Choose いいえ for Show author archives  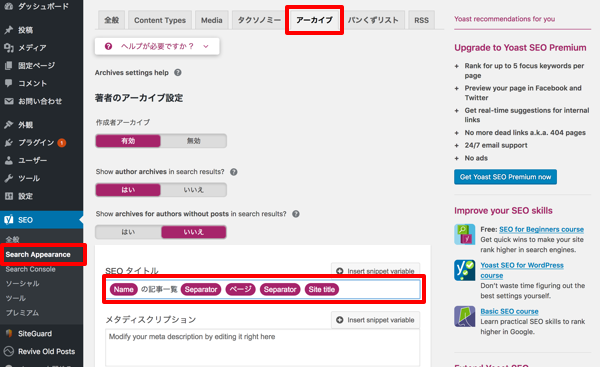coord(194,190)
